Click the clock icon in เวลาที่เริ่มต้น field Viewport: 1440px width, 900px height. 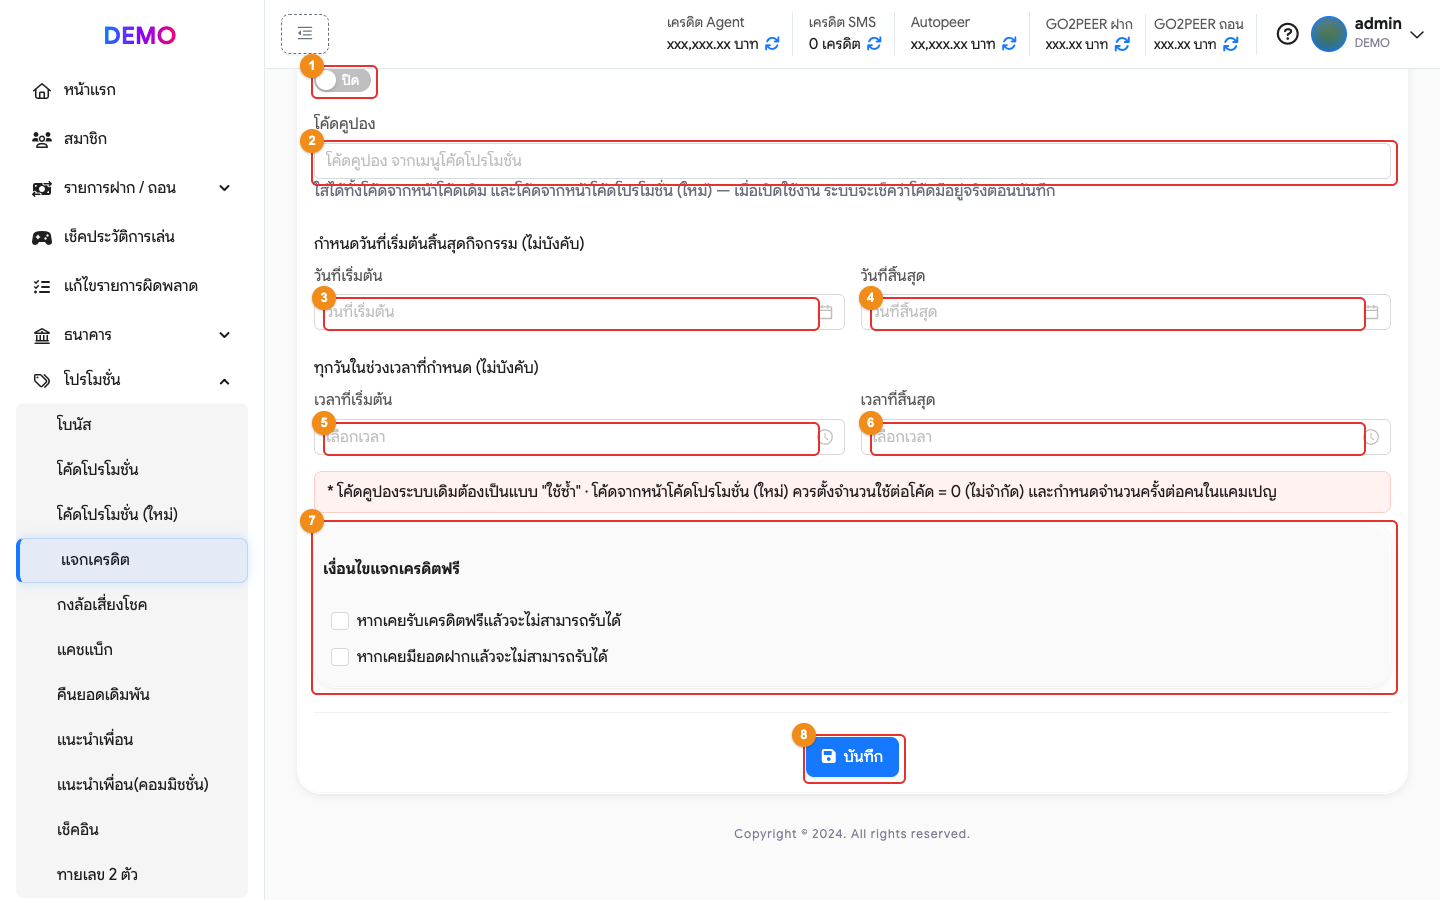pyautogui.click(x=826, y=437)
